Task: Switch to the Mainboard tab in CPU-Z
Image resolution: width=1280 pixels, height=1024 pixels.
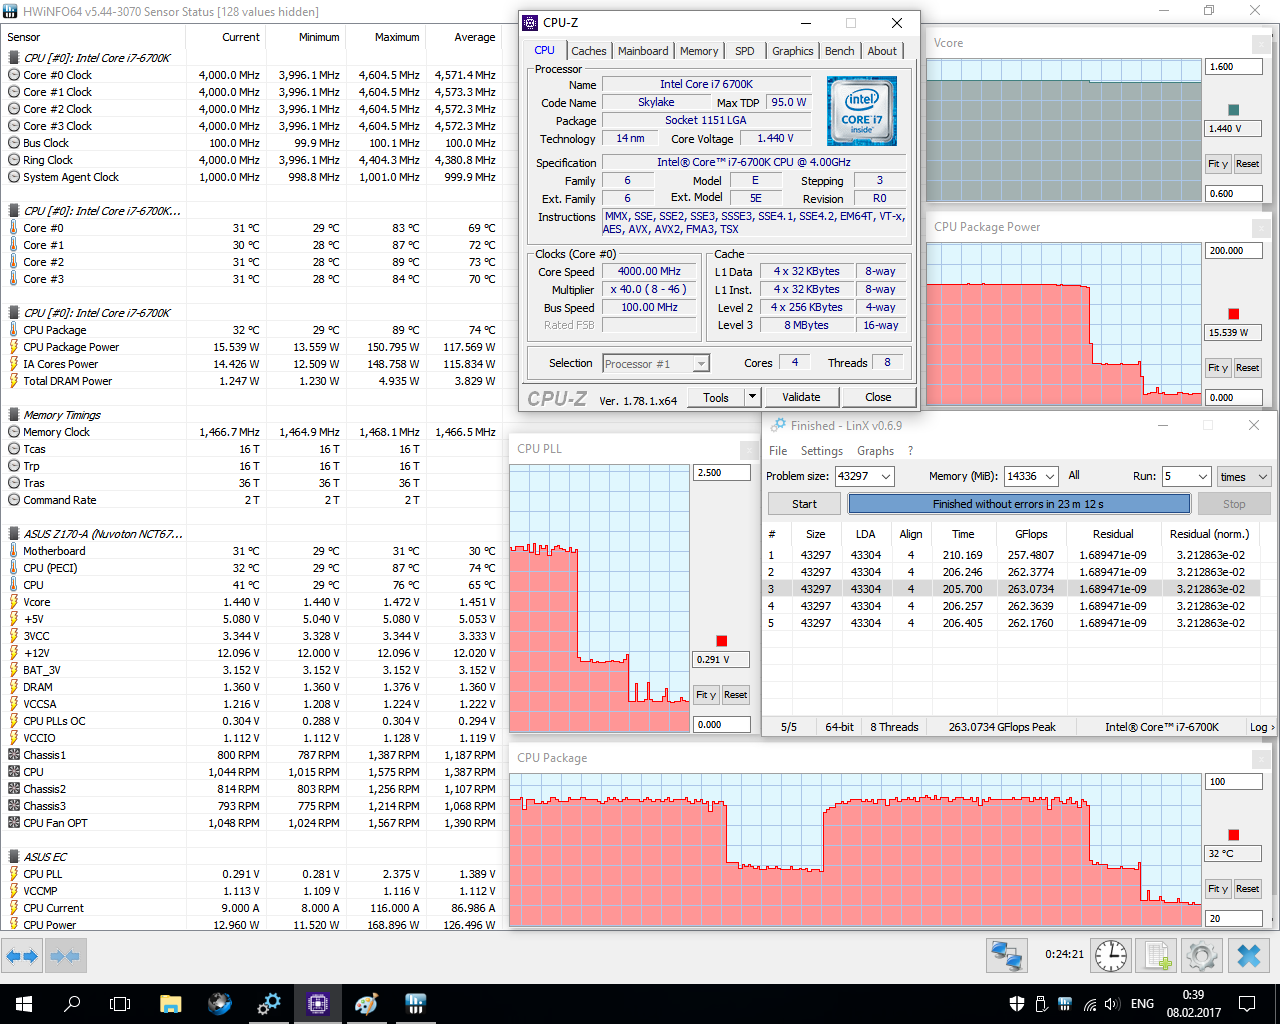Action: coord(643,51)
